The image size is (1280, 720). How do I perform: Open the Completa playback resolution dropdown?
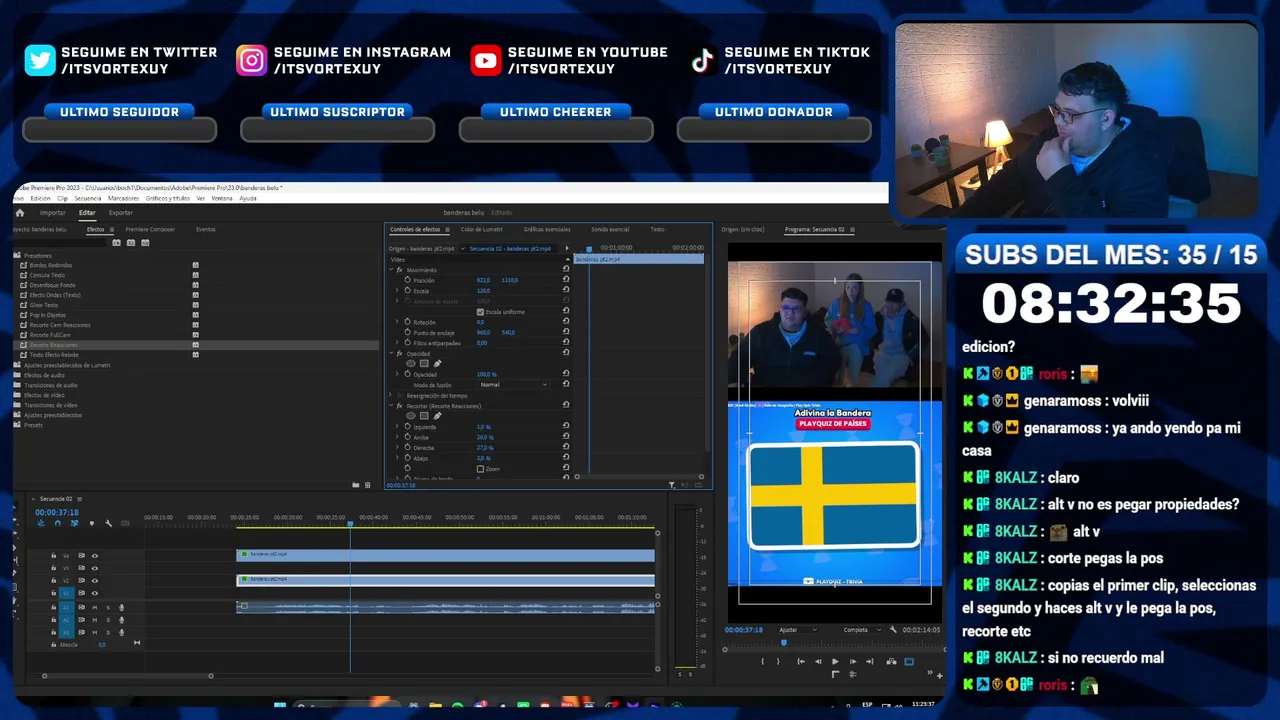point(862,630)
